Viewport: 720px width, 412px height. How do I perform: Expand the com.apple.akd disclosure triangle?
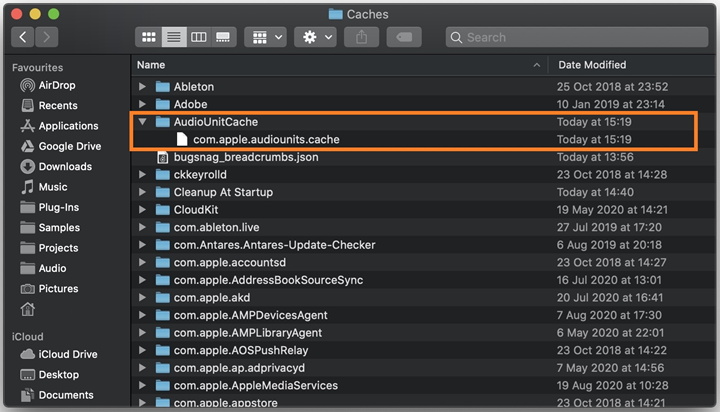142,298
